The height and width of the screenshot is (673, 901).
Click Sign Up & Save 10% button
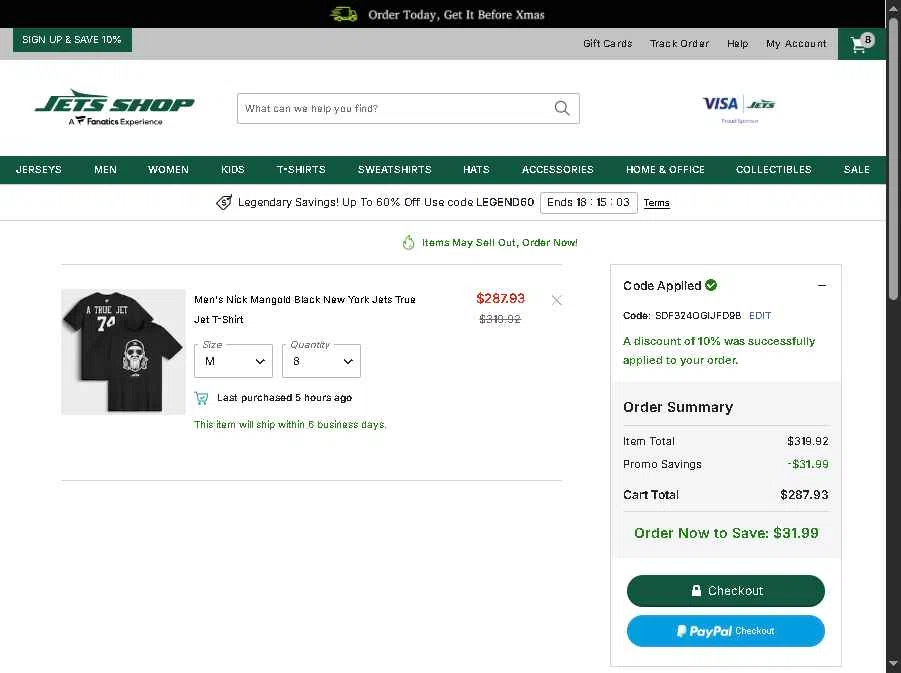72,40
